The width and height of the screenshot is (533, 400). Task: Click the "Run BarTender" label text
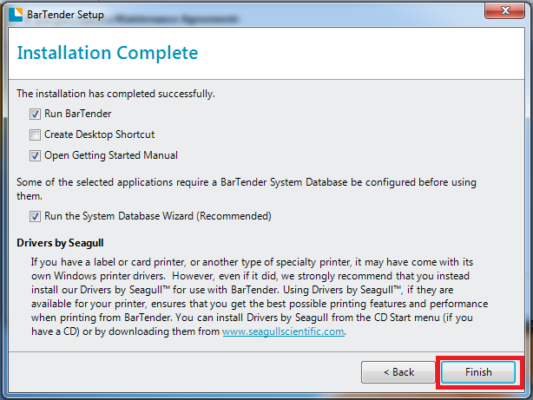(78, 114)
